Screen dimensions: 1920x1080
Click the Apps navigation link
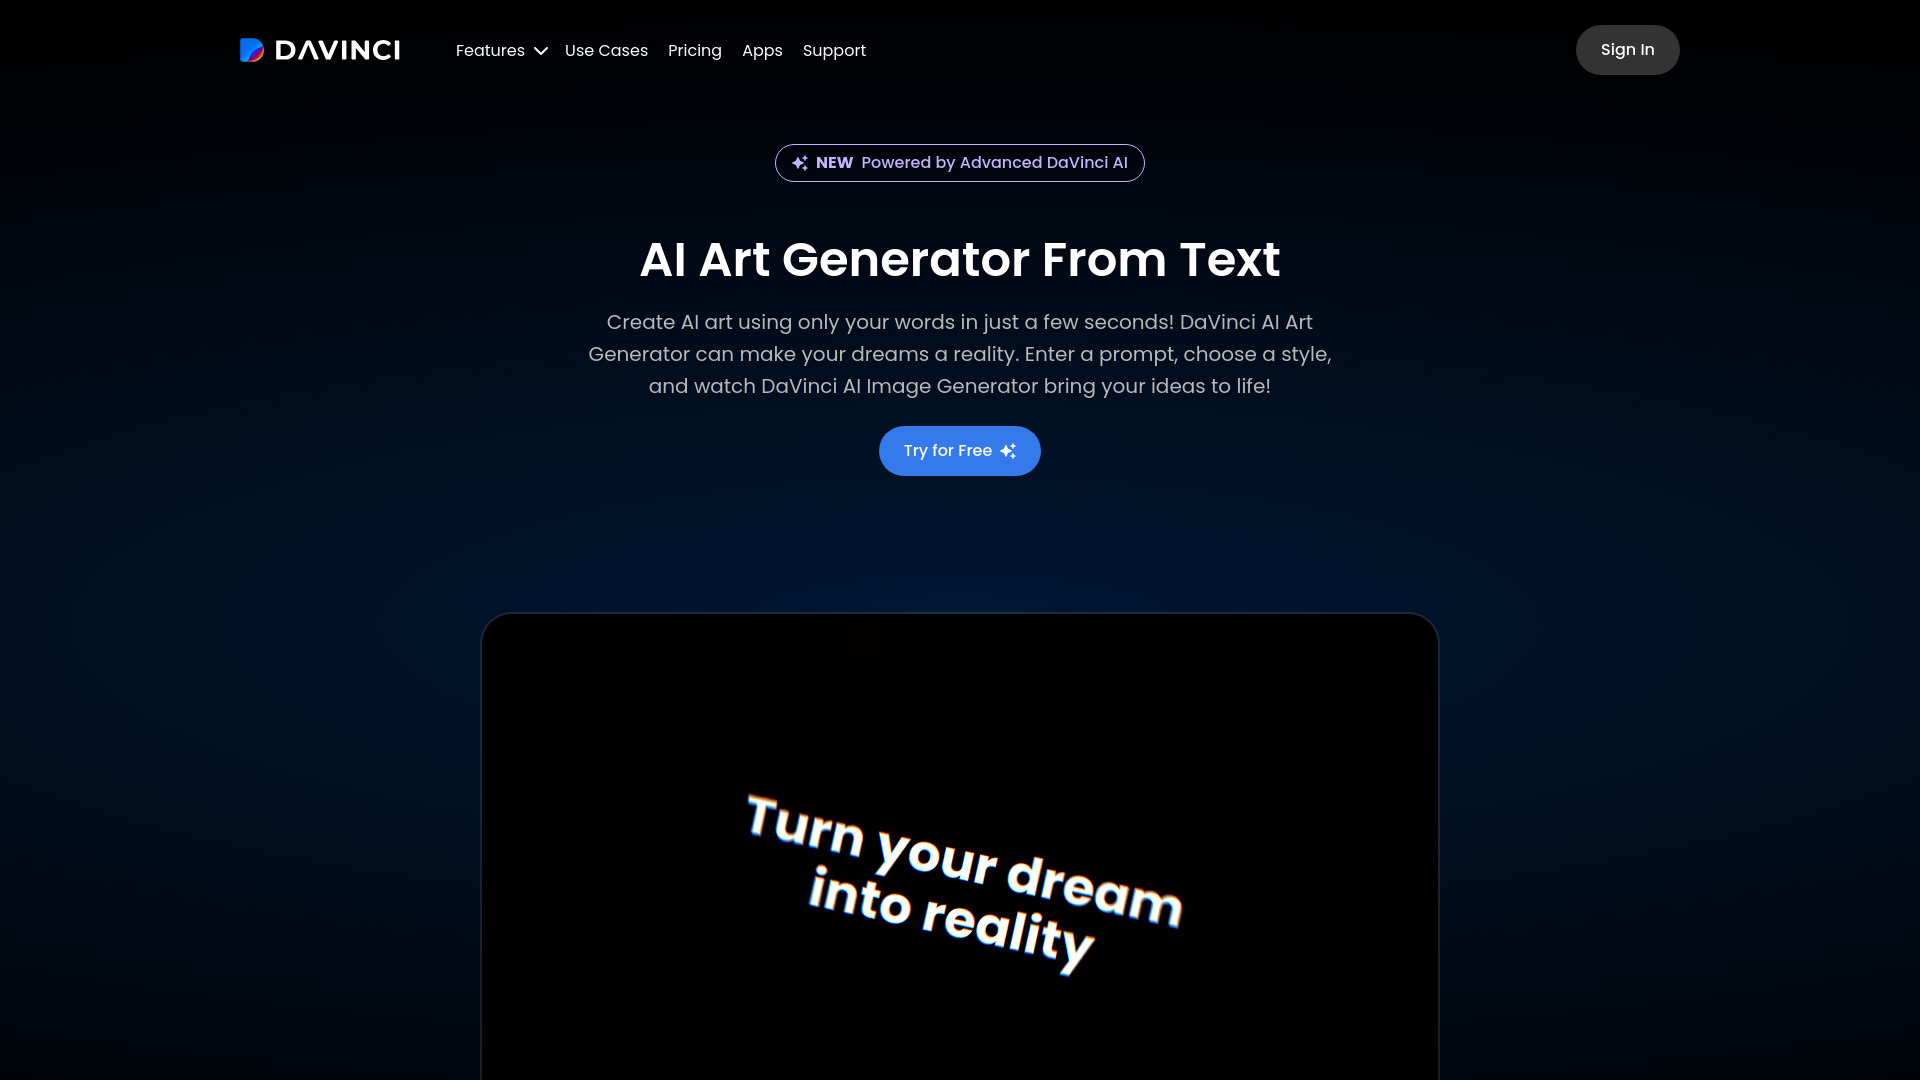(x=762, y=49)
